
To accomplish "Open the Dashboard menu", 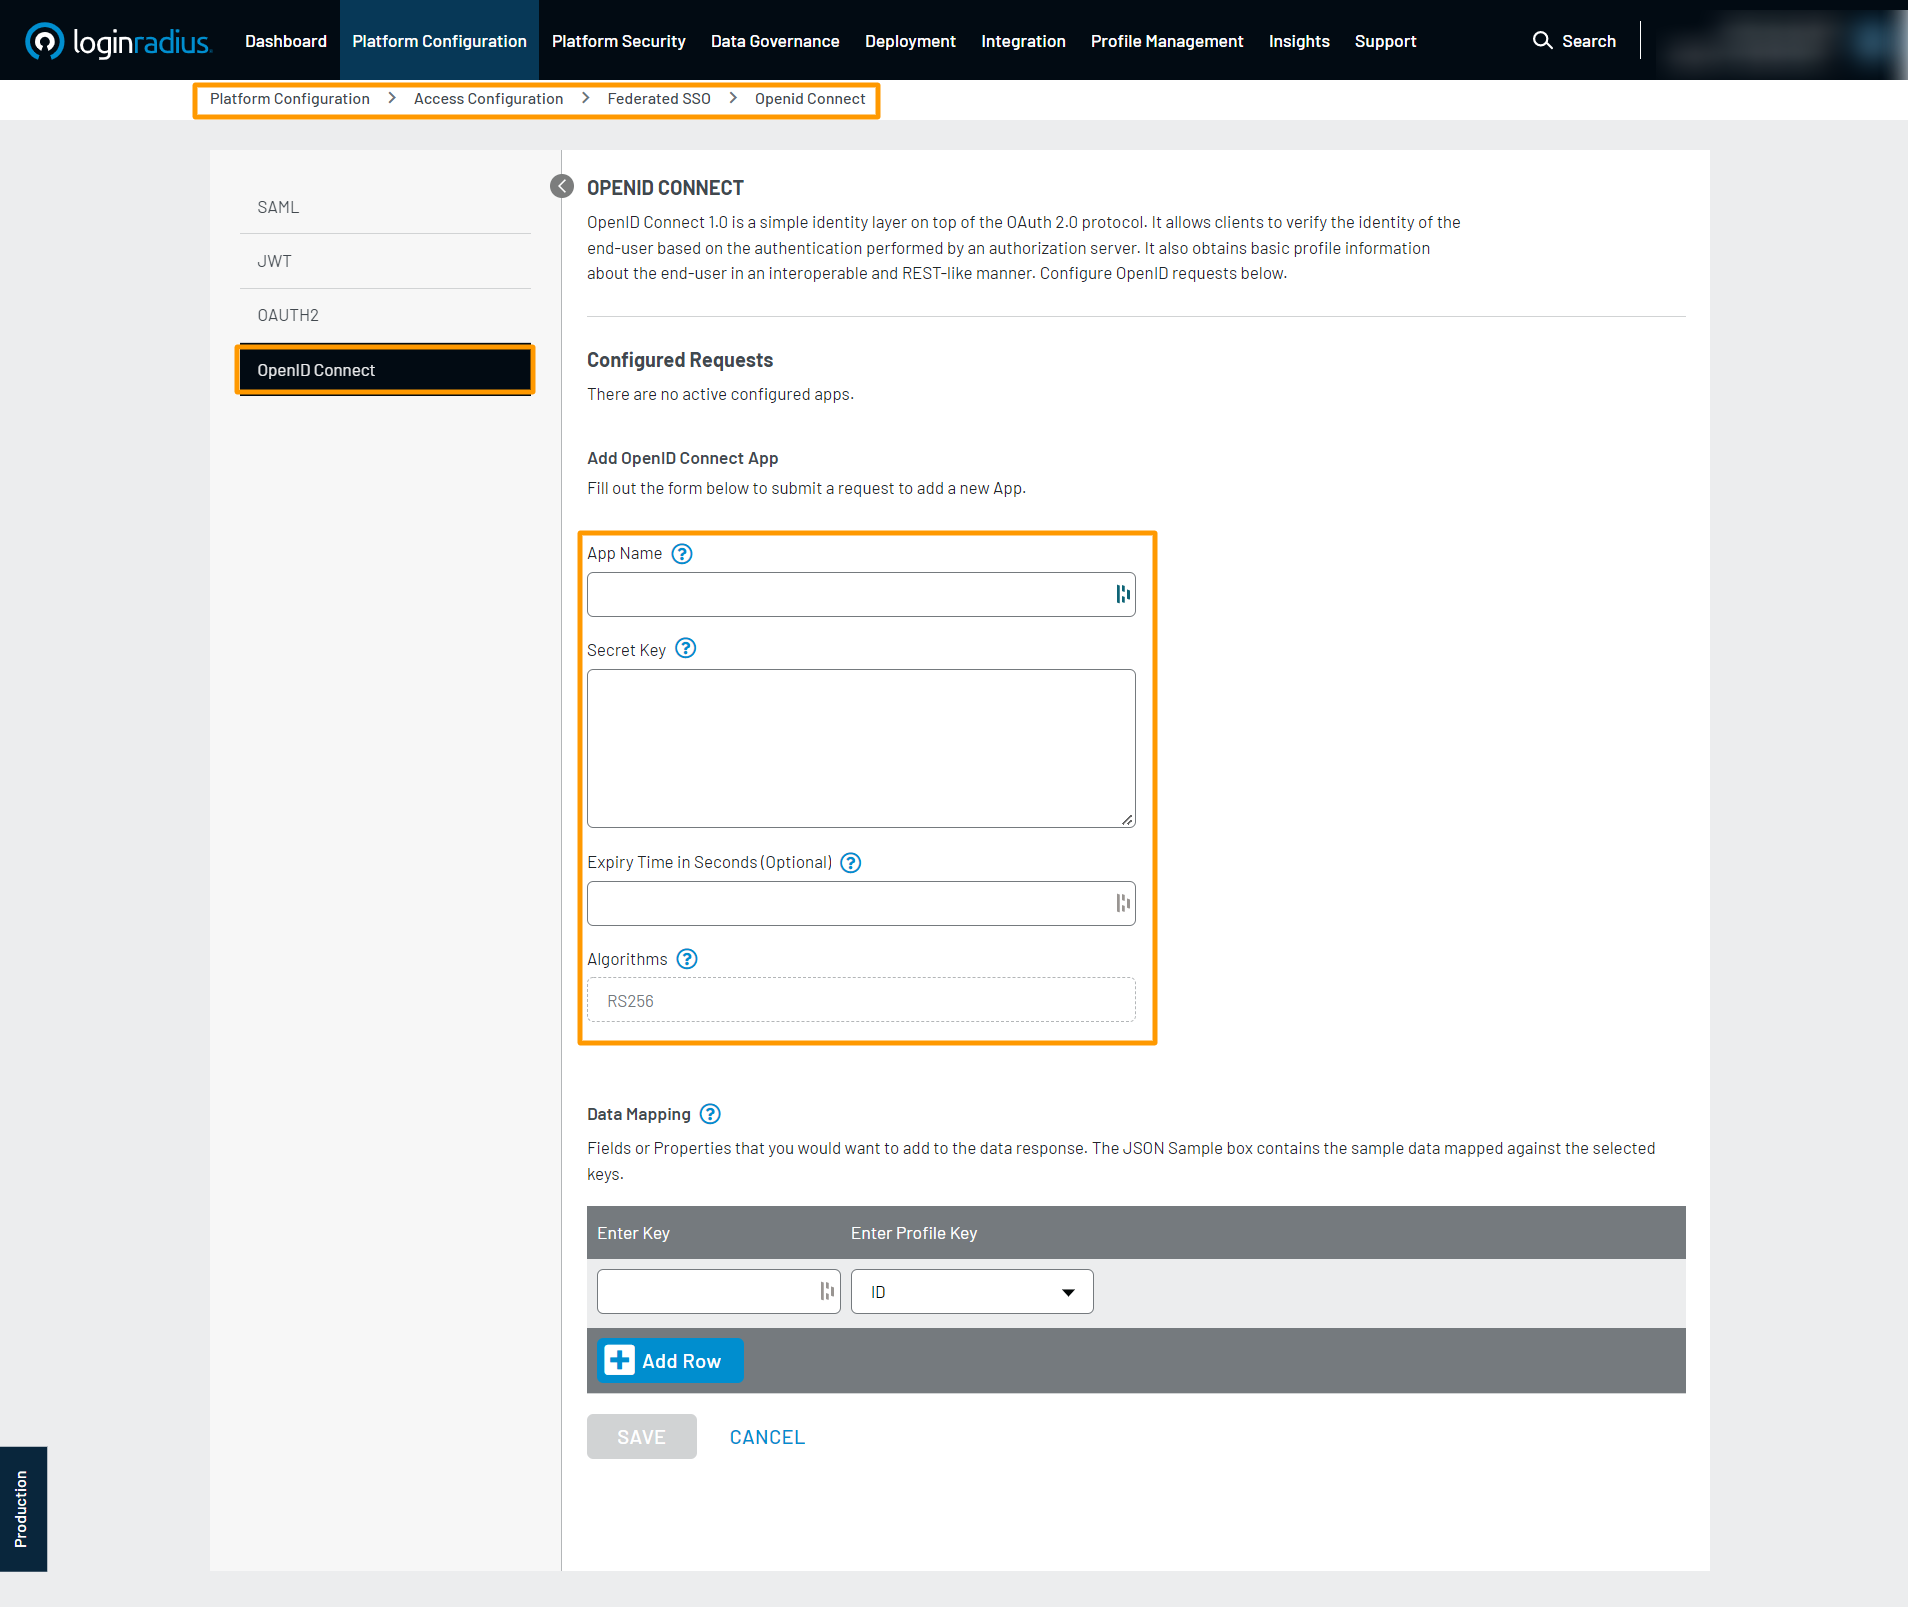I will [286, 41].
